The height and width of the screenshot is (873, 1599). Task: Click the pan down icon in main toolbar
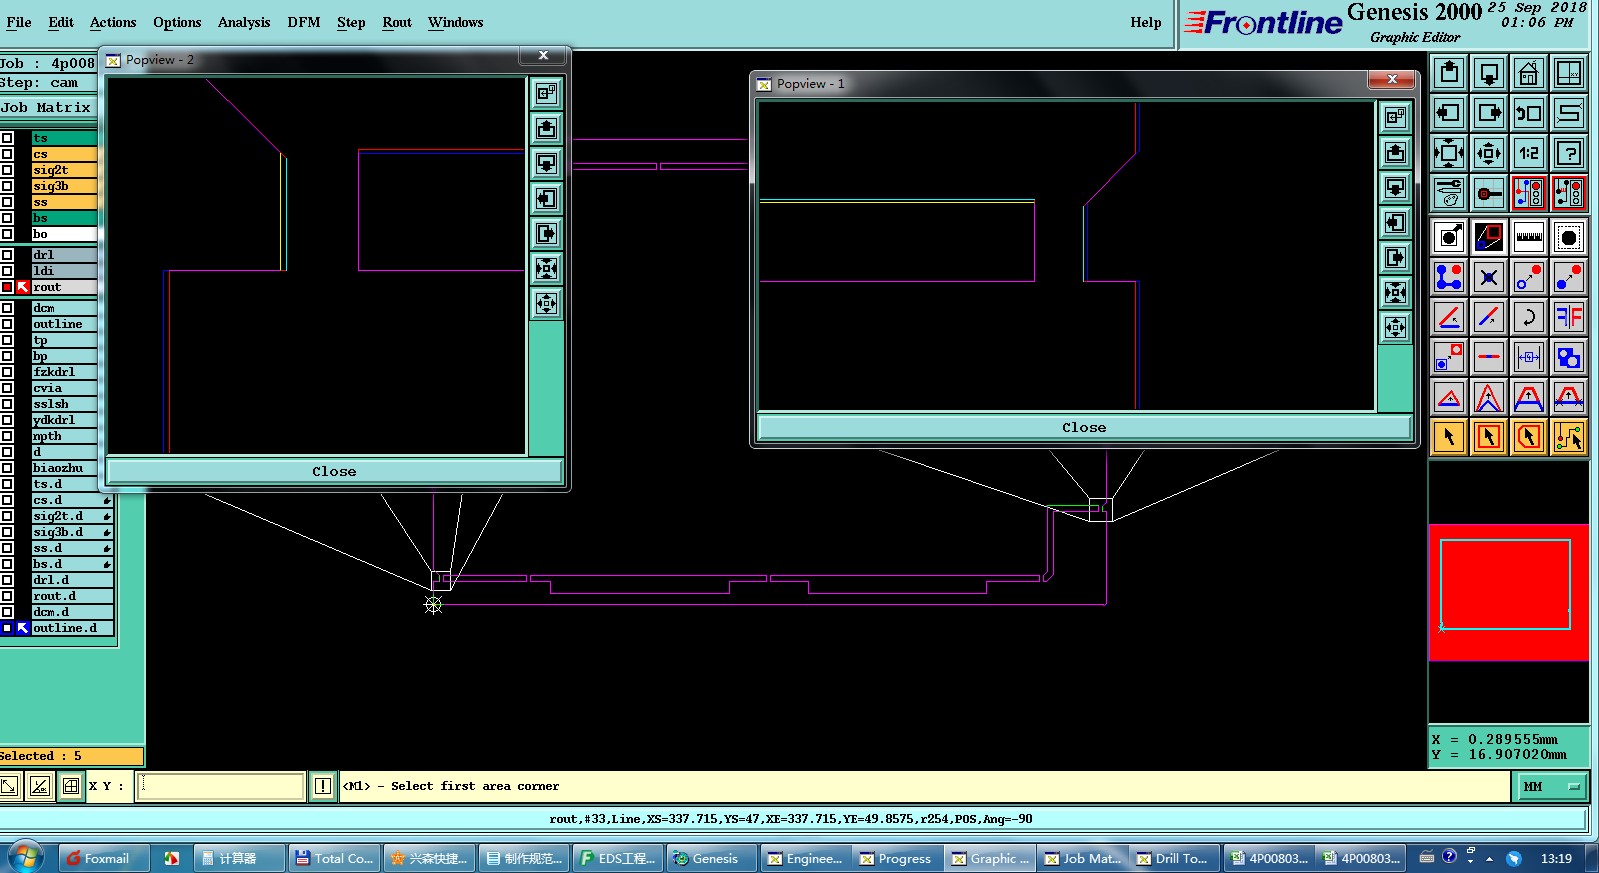click(1489, 73)
